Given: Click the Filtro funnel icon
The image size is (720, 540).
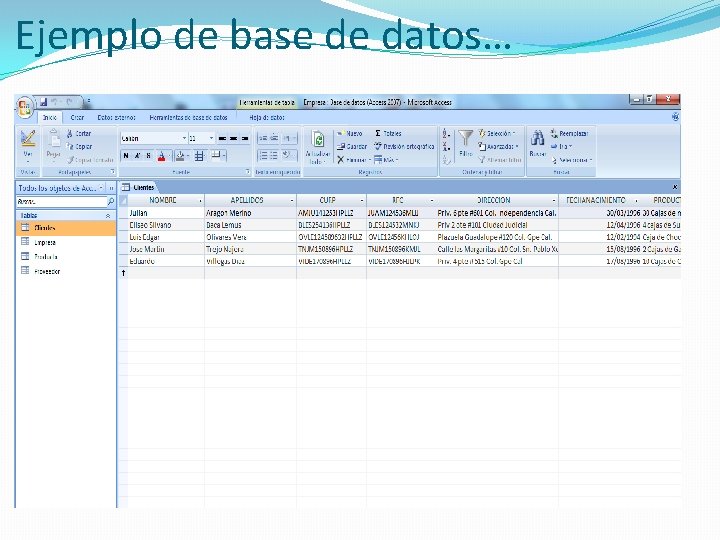Looking at the screenshot, I should point(466,138).
